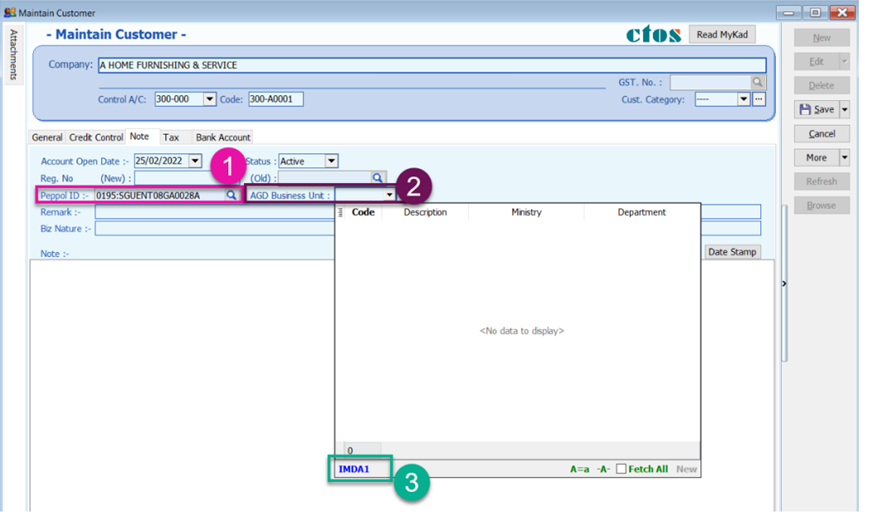
Task: Open the Control A/C dropdown
Action: (x=210, y=99)
